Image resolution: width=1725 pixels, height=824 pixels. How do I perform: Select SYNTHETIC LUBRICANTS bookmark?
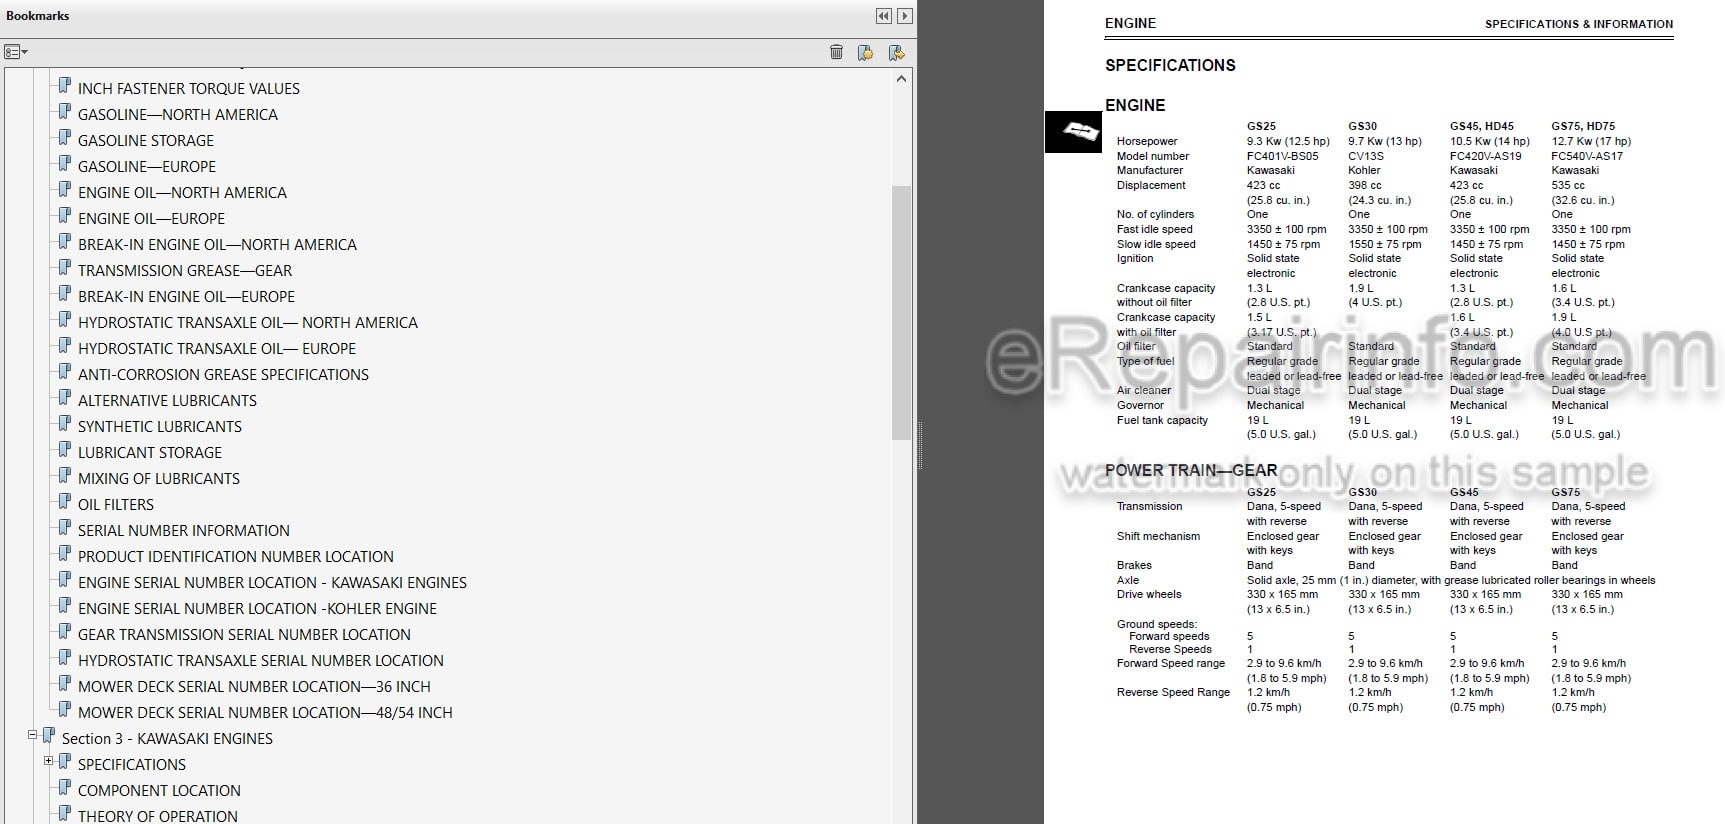[x=160, y=427]
